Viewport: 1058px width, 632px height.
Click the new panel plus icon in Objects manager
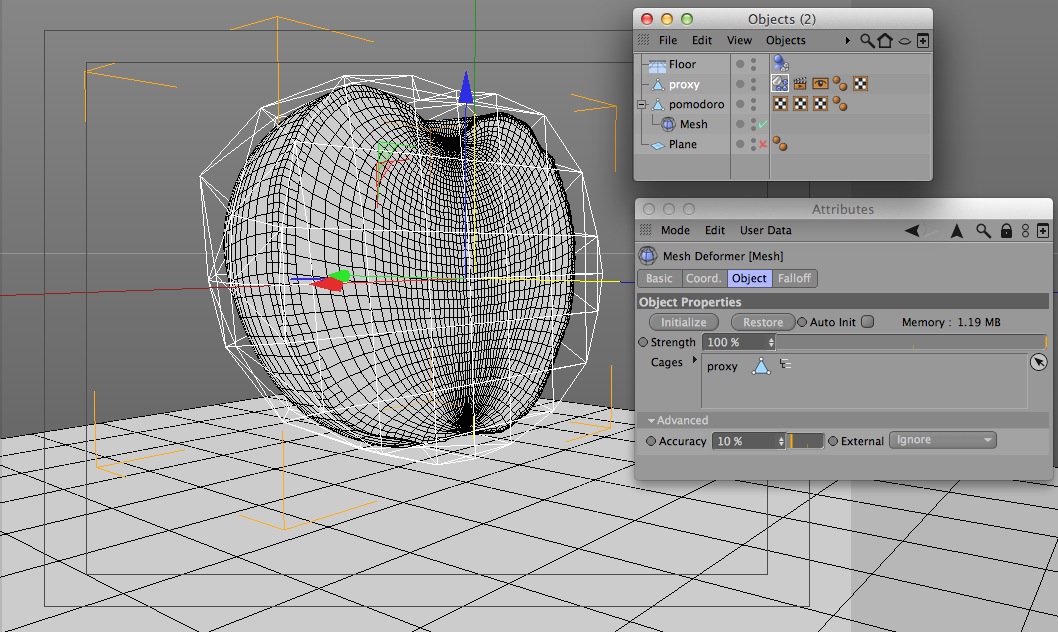pyautogui.click(x=922, y=40)
